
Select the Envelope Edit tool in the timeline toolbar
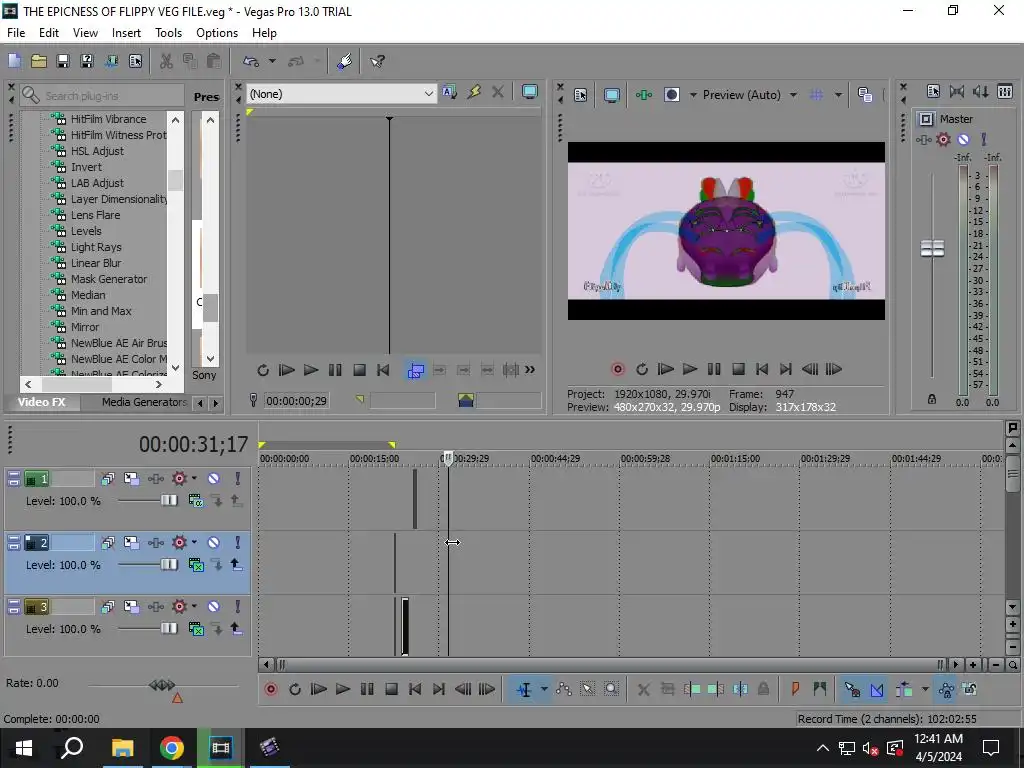(x=564, y=689)
